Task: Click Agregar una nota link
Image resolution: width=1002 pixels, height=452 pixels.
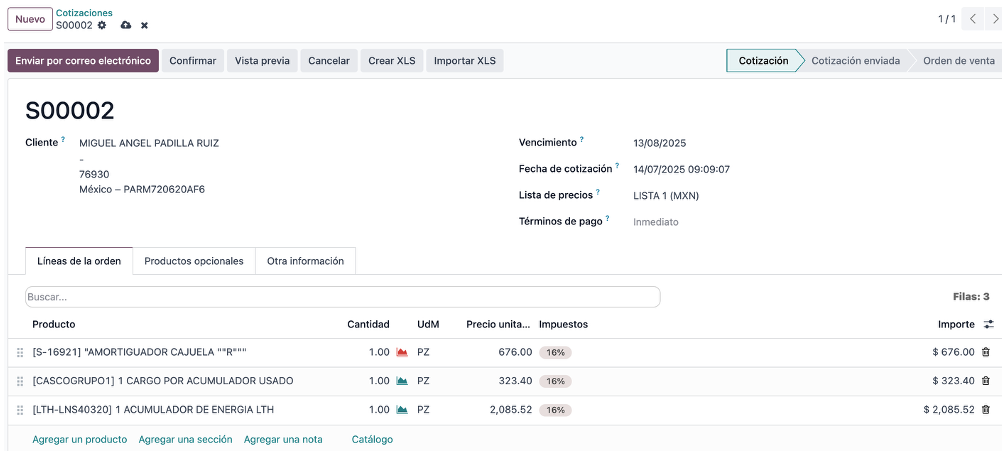Action: tap(283, 439)
